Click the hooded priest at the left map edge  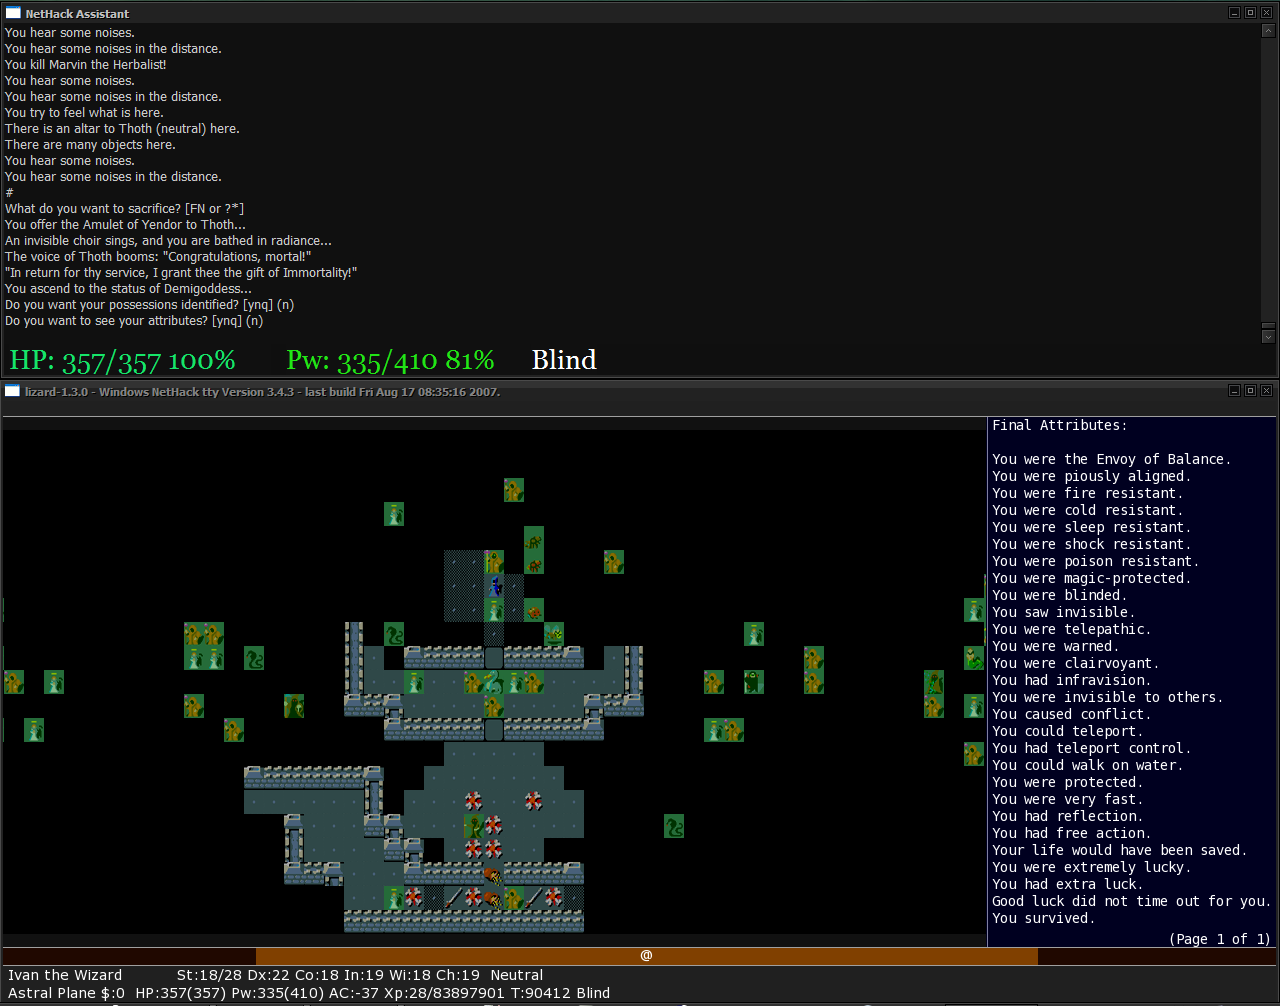pyautogui.click(x=14, y=682)
